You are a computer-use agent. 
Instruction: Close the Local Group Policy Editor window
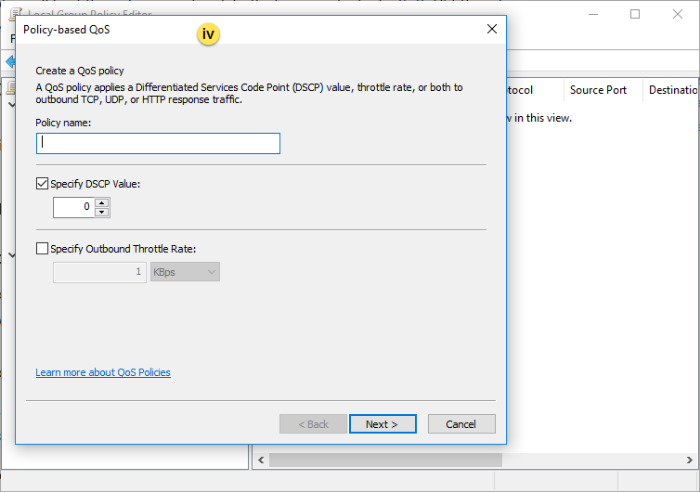[x=680, y=14]
